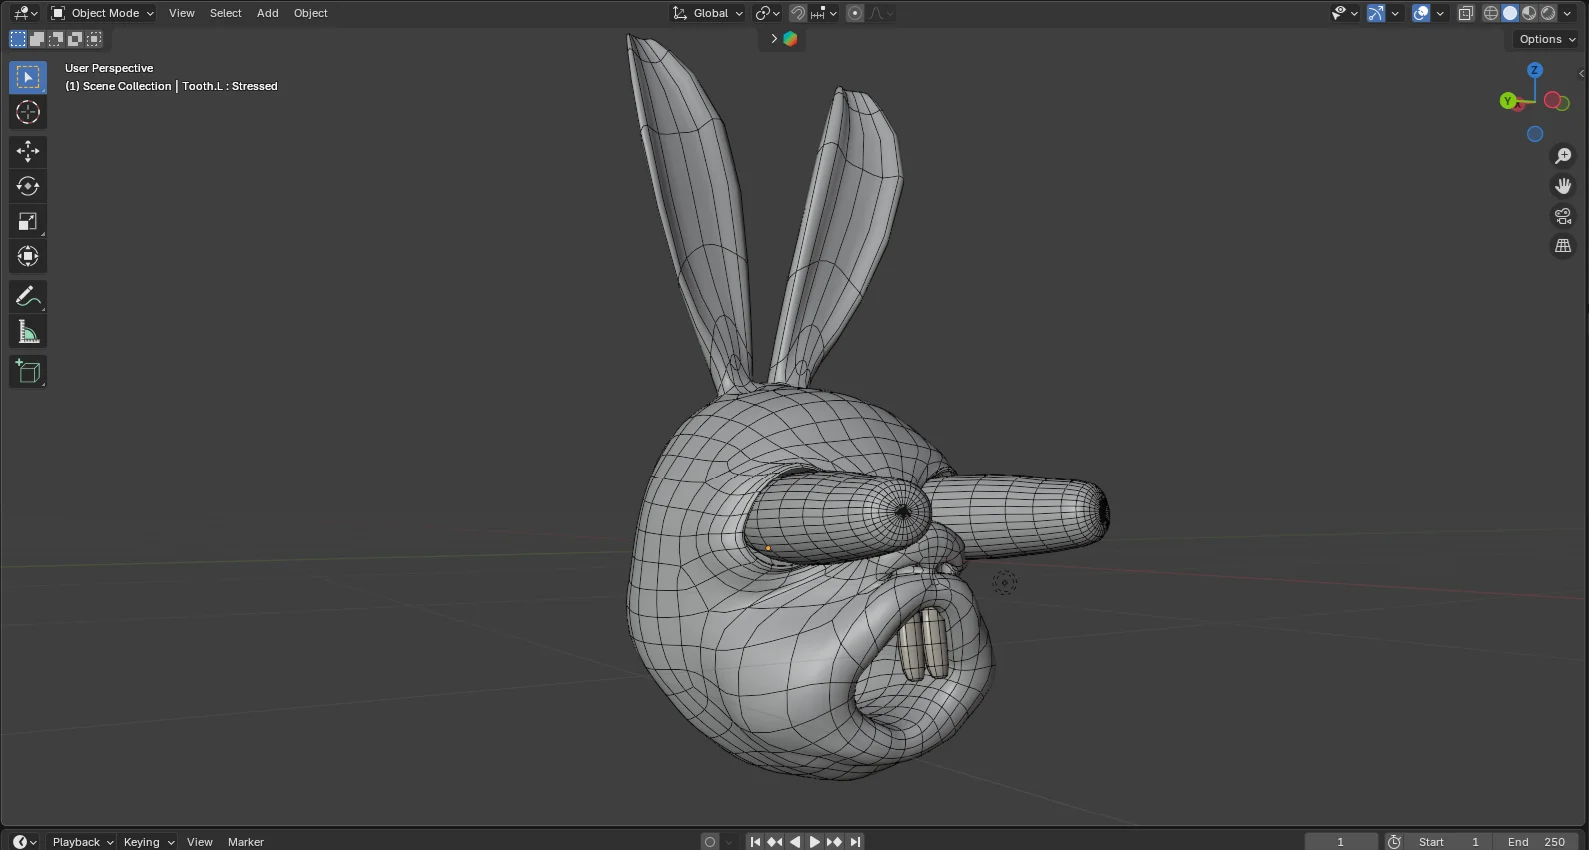The image size is (1589, 850).
Task: Pick the Measure ruler tool
Action: 28,332
